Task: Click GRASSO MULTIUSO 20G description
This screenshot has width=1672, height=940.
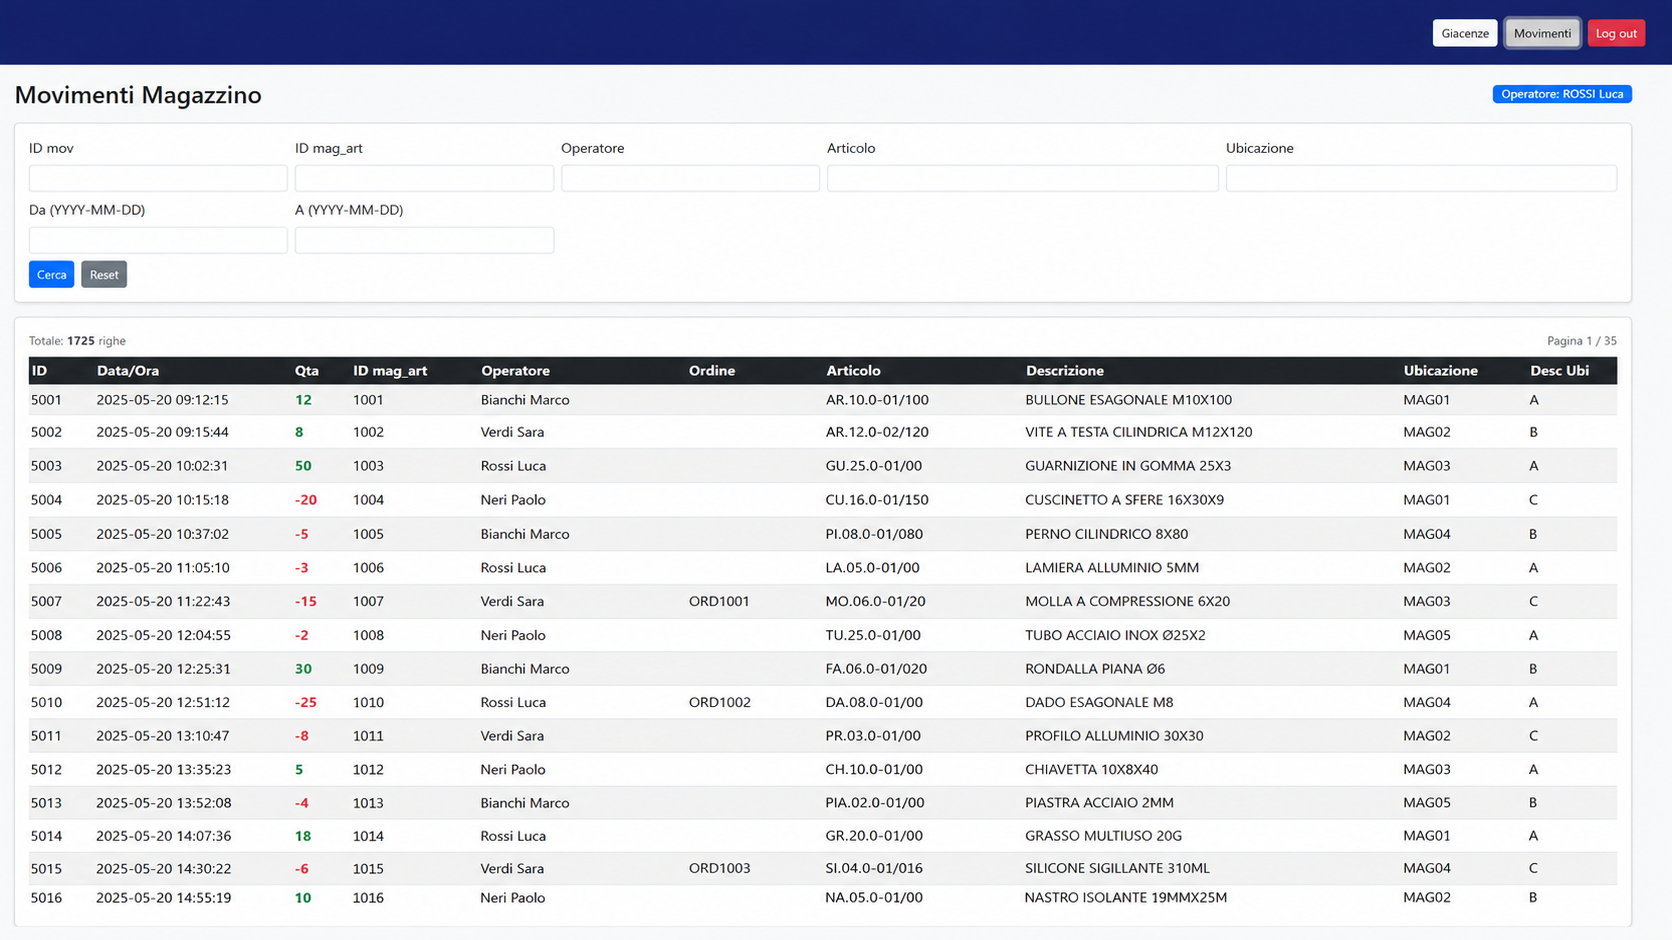Action: pyautogui.click(x=1103, y=835)
